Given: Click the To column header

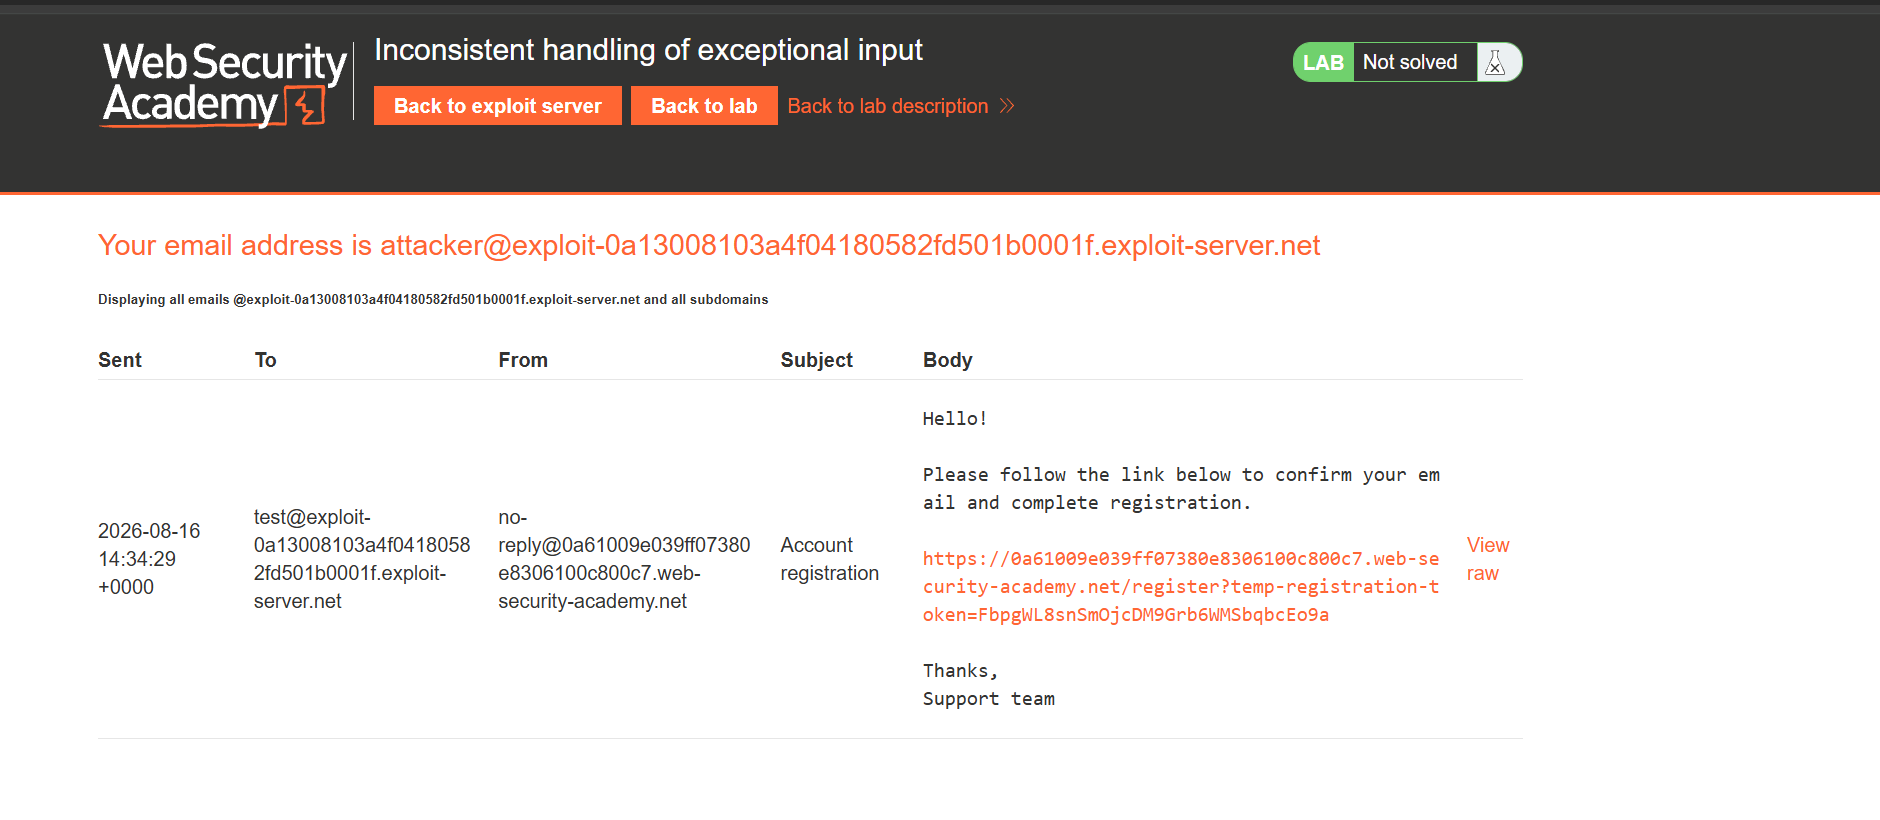Looking at the screenshot, I should click(265, 360).
